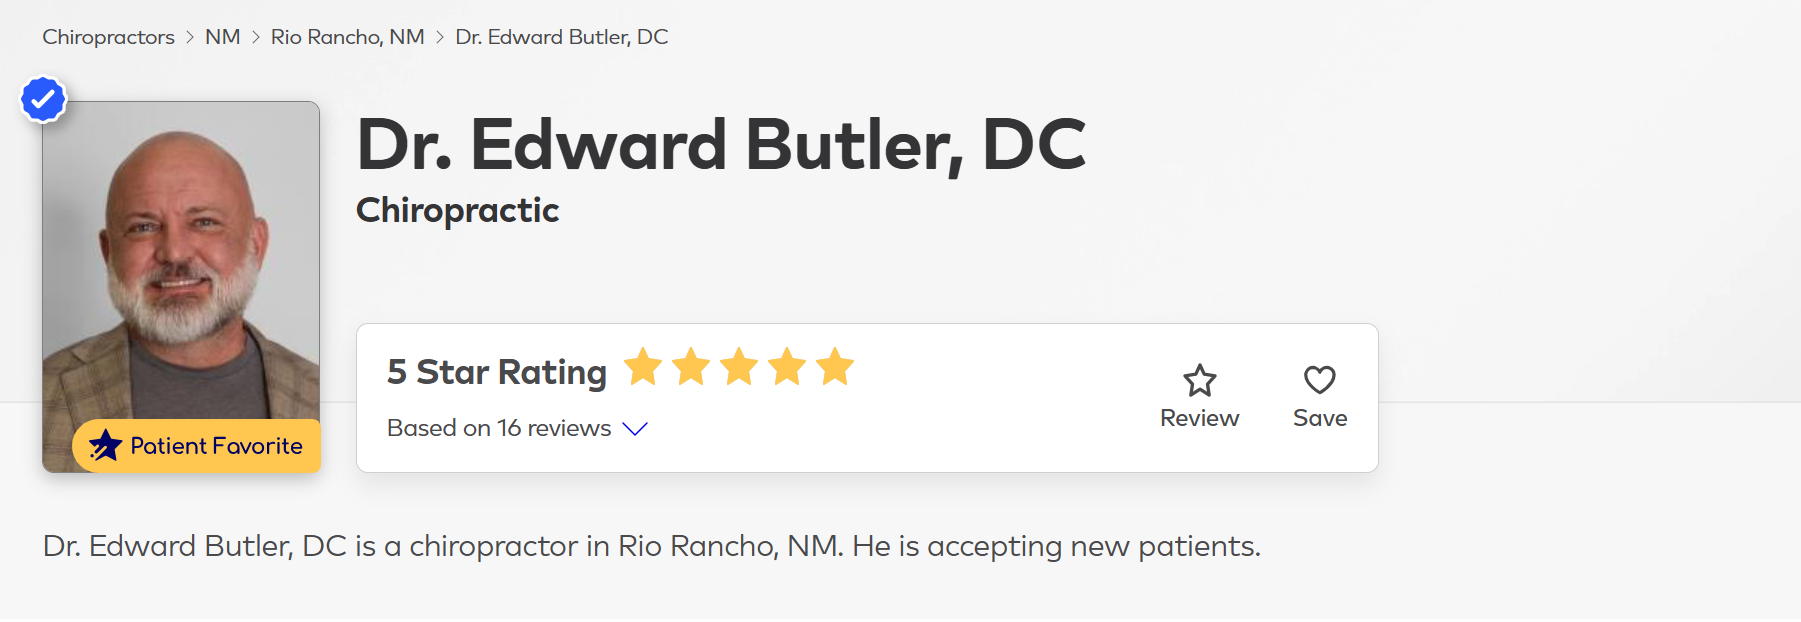Click the Chiropractic specialty subtitle
The image size is (1801, 622).
click(x=457, y=210)
